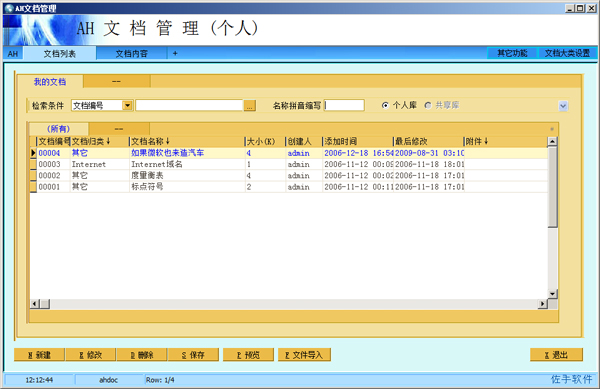Click the vertical scrollbar down arrow

(552, 294)
